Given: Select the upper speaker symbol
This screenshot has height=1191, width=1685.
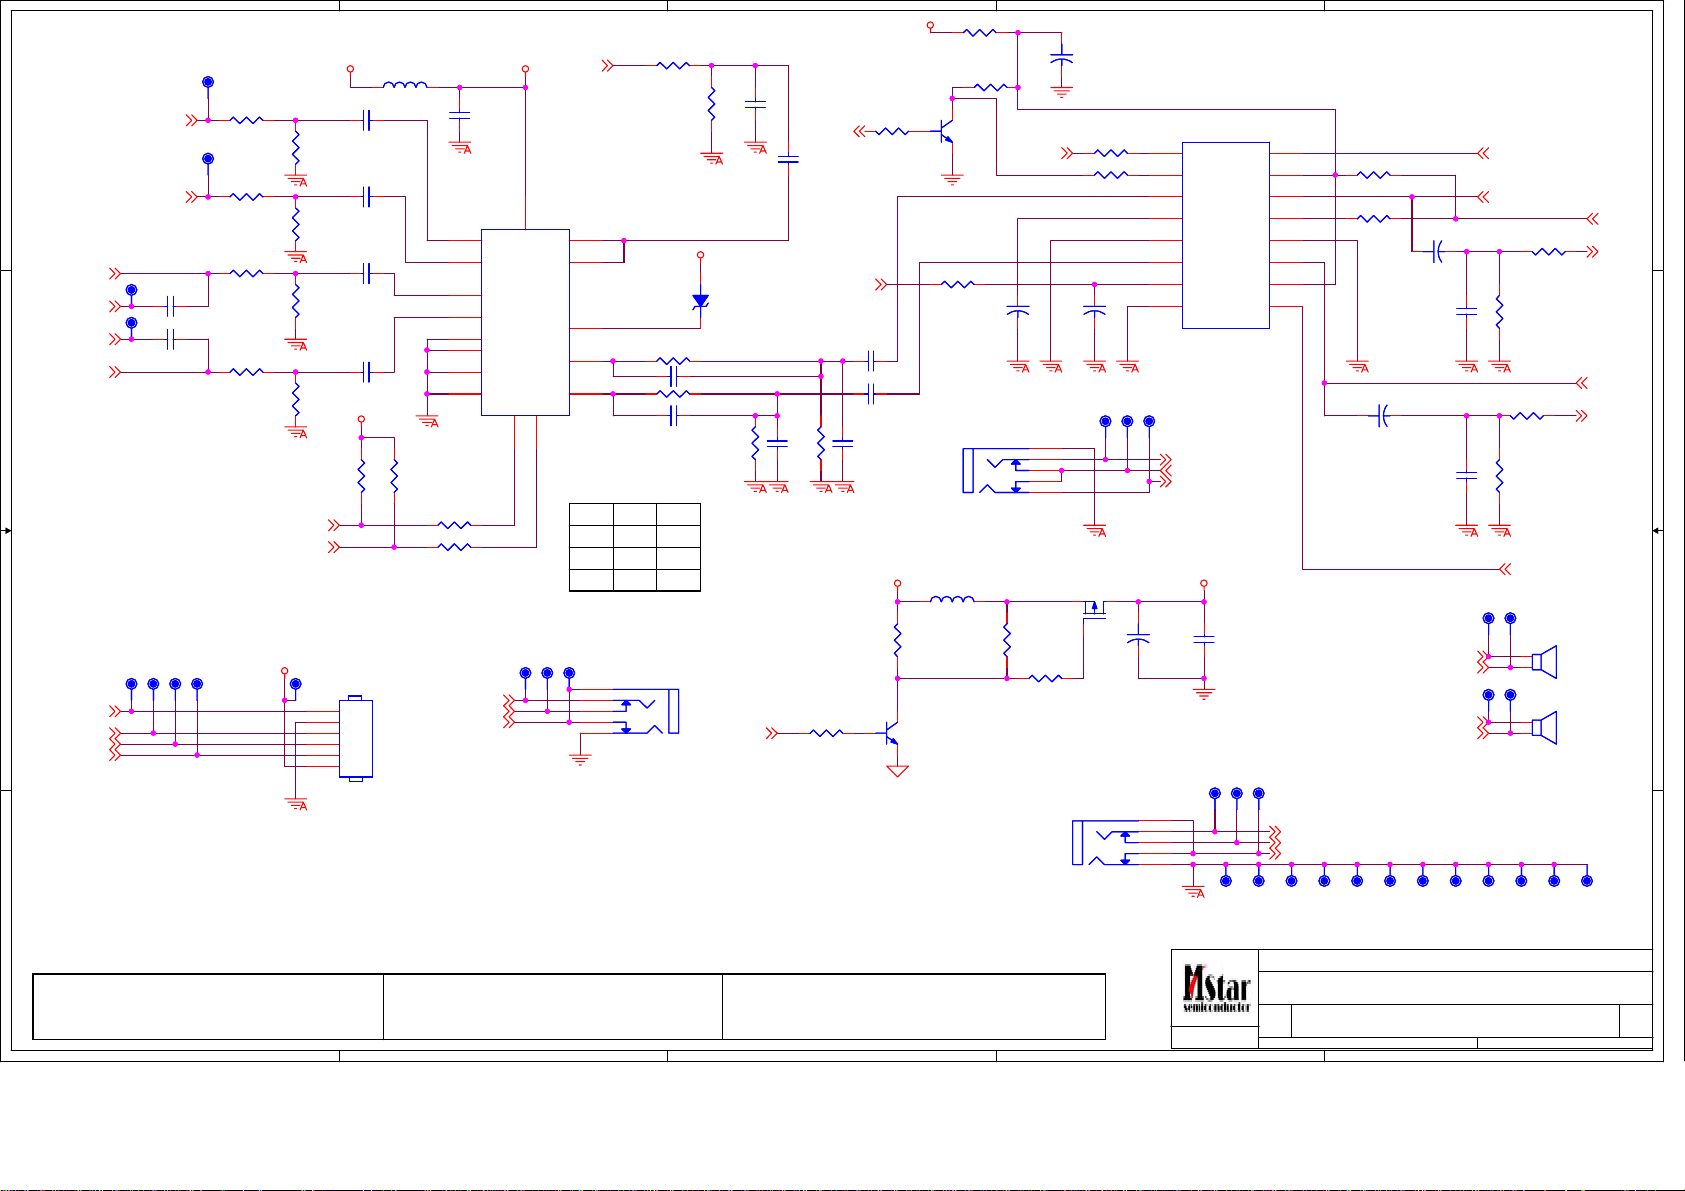Looking at the screenshot, I should coord(1546,662).
